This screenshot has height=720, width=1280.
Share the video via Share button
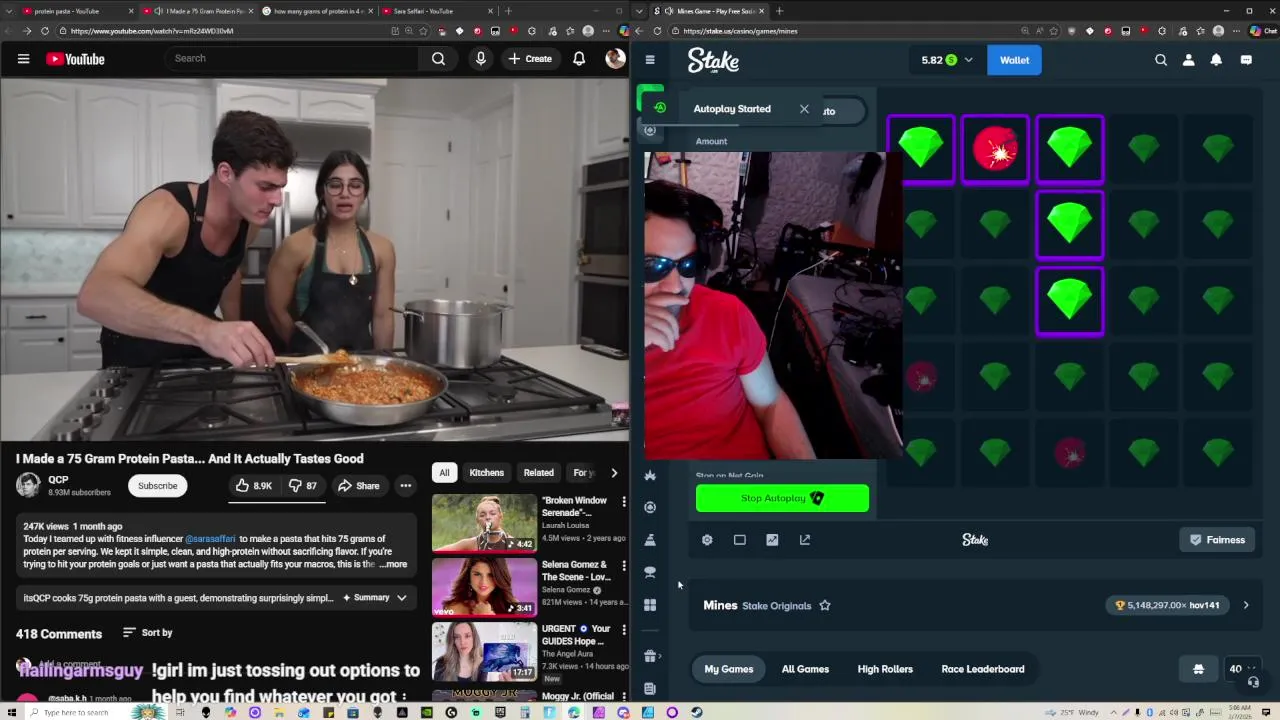pyautogui.click(x=358, y=486)
